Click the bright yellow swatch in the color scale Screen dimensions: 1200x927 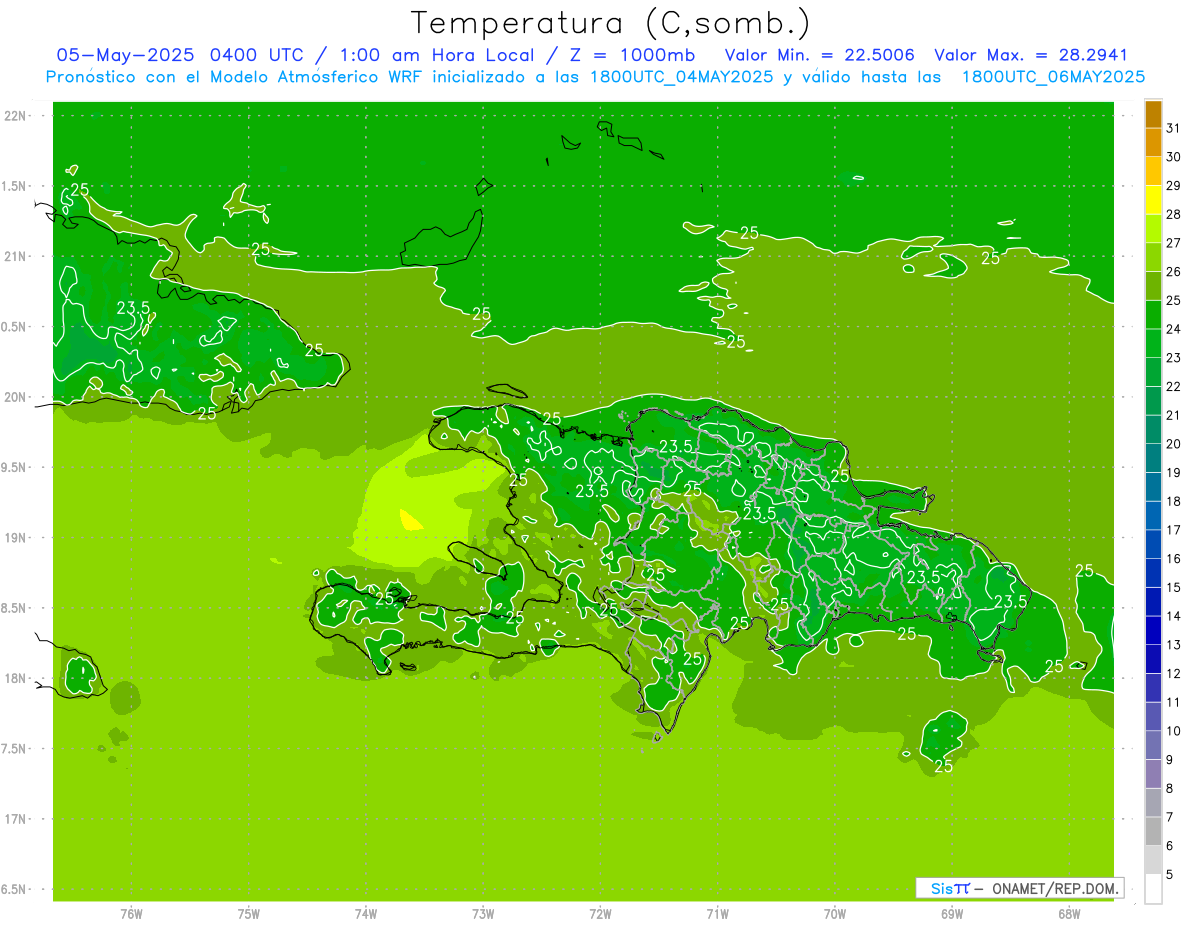[1153, 199]
